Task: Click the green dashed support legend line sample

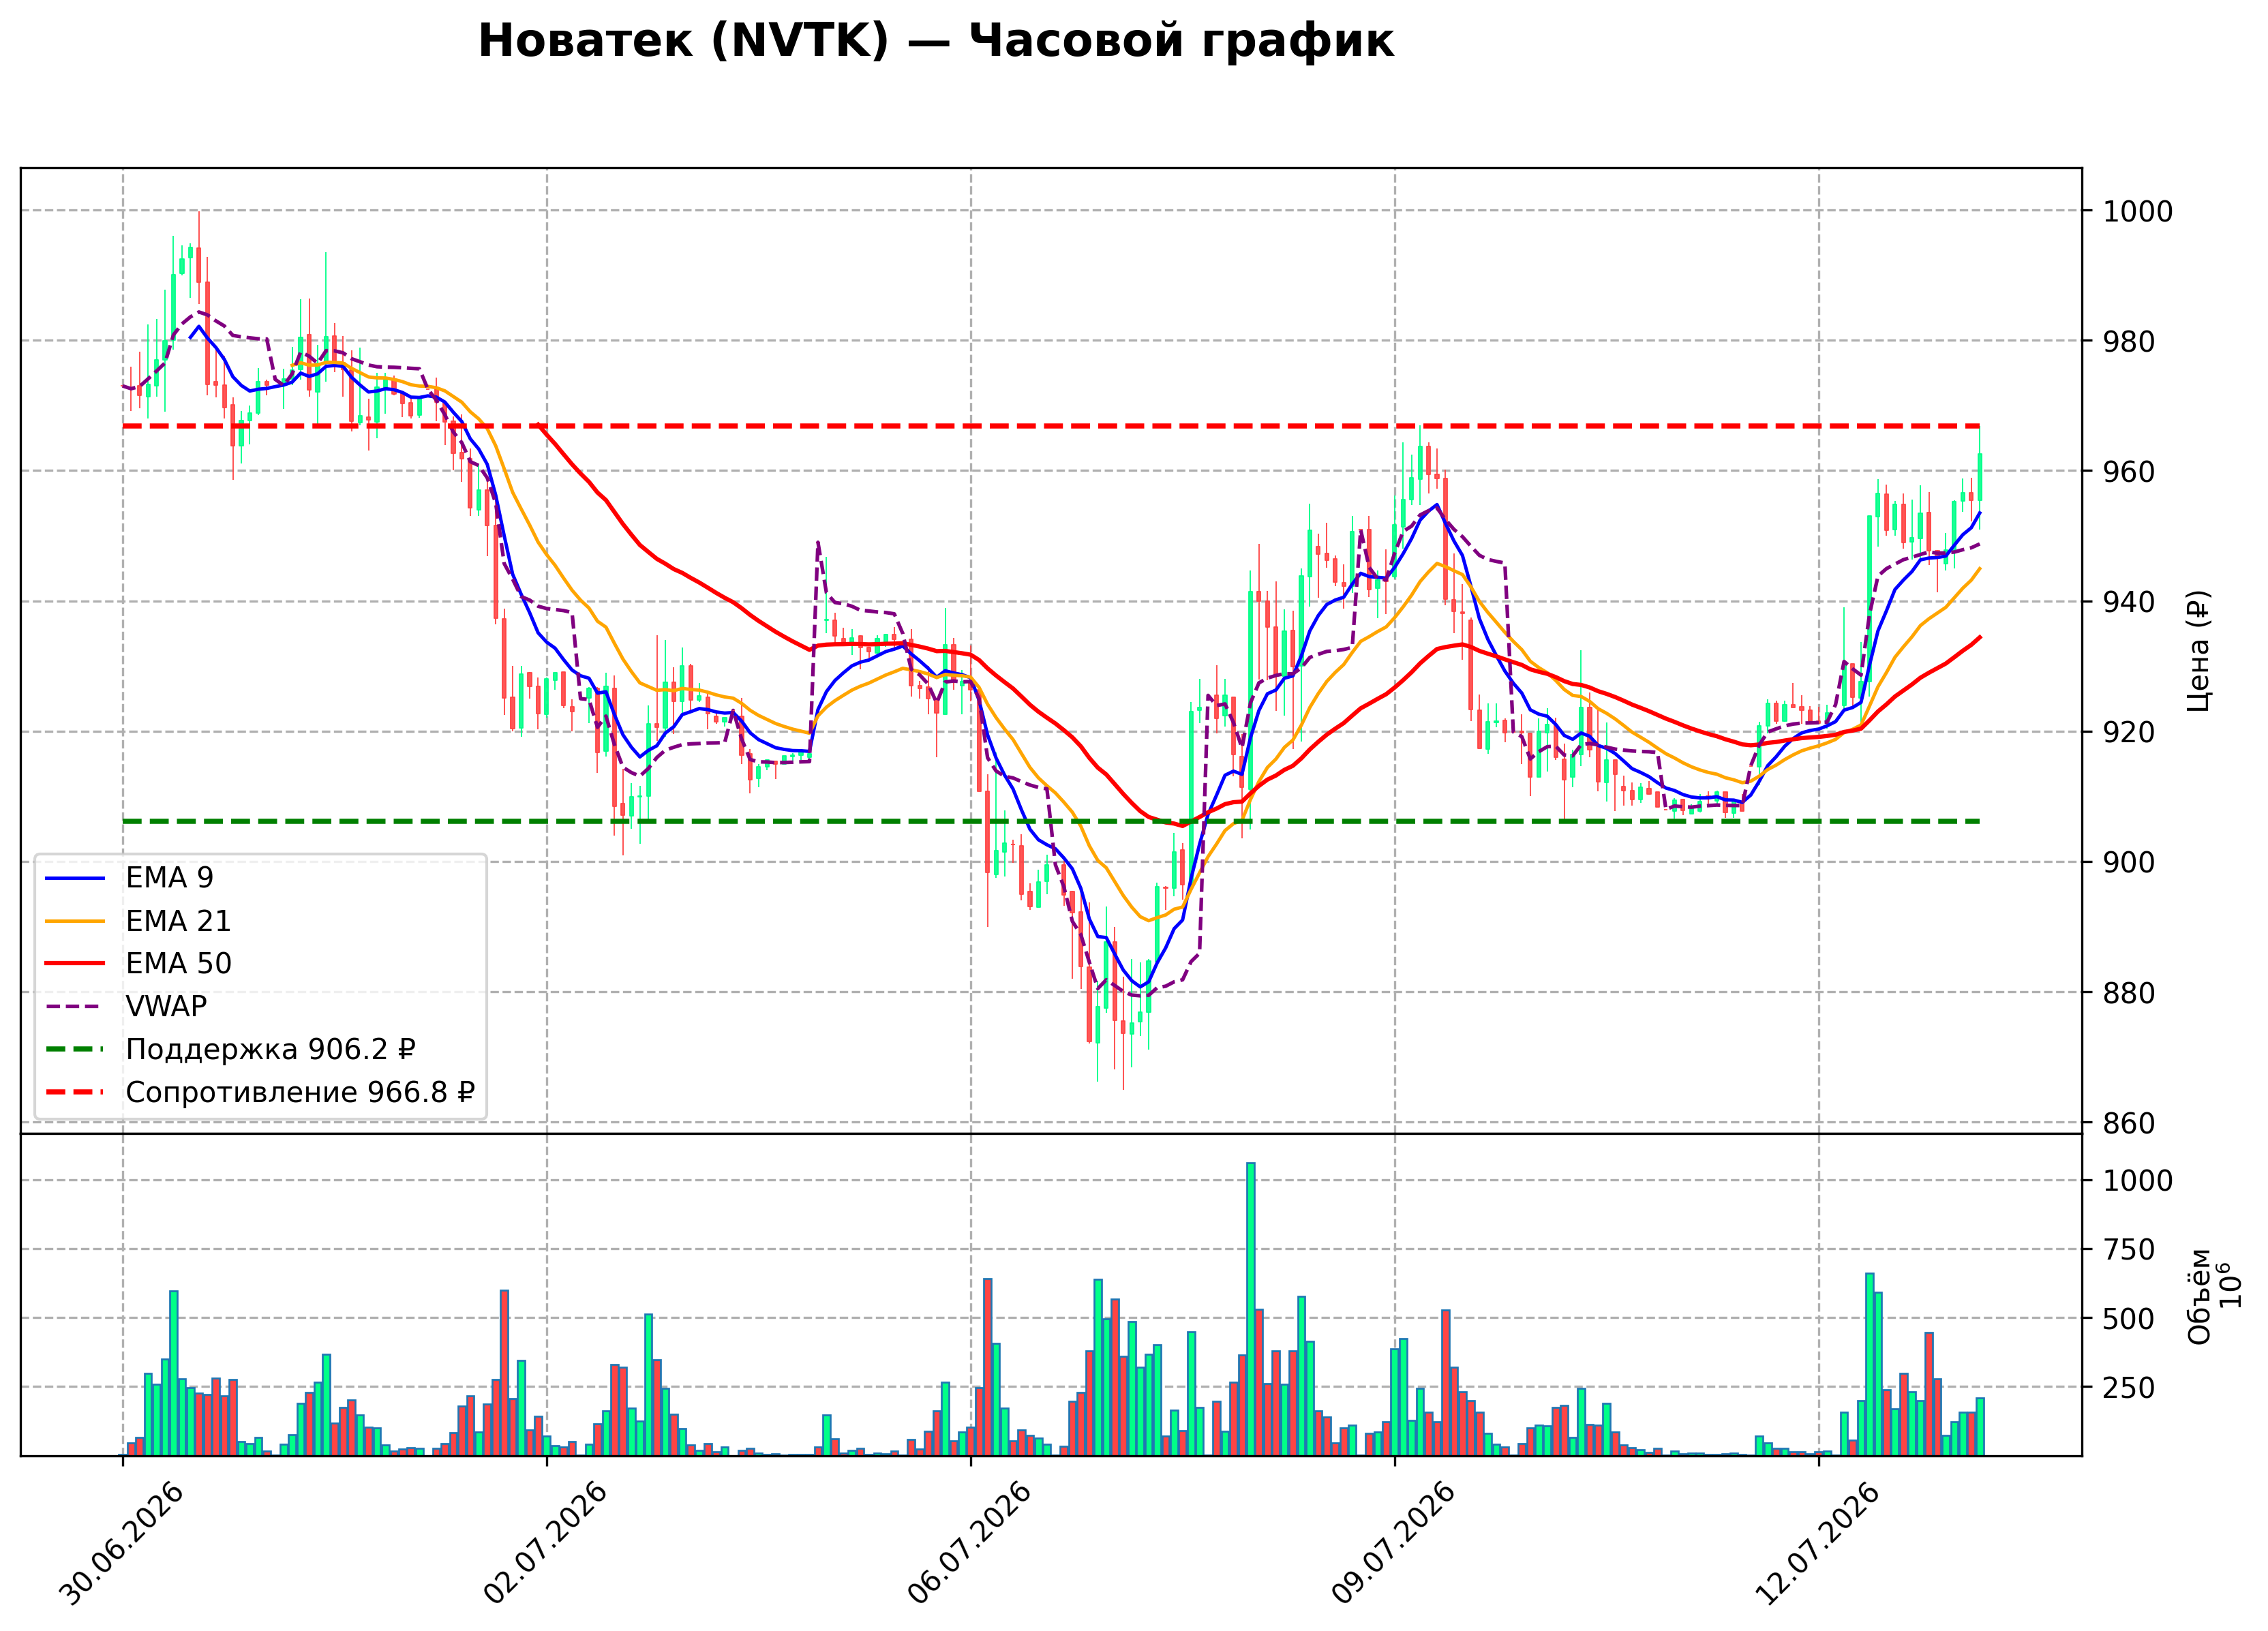Action: point(75,1050)
